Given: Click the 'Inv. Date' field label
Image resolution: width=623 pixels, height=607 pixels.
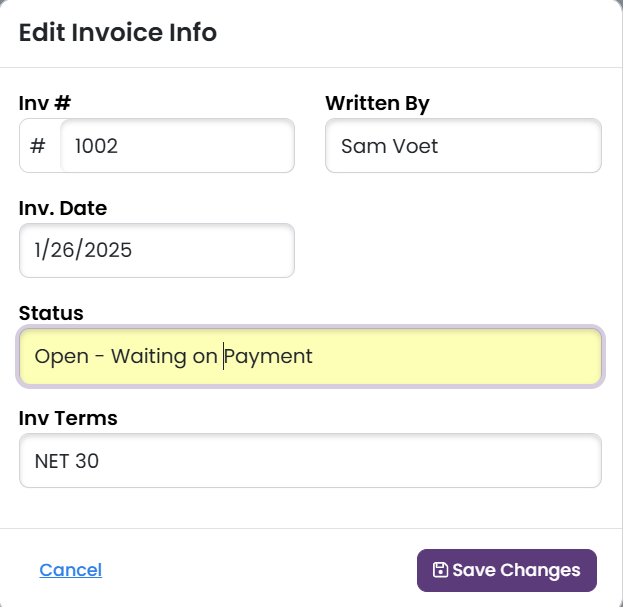Looking at the screenshot, I should pos(63,208).
